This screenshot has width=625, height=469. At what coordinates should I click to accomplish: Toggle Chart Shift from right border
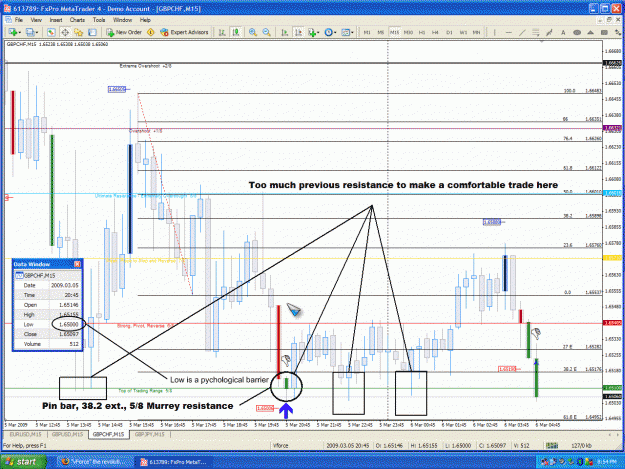pos(298,32)
